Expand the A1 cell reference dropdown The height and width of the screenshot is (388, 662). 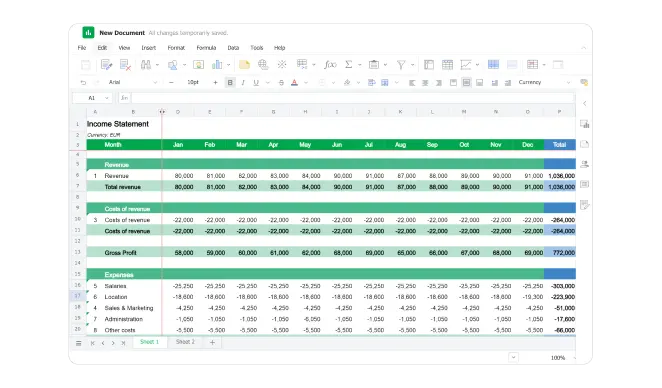pyautogui.click(x=107, y=98)
